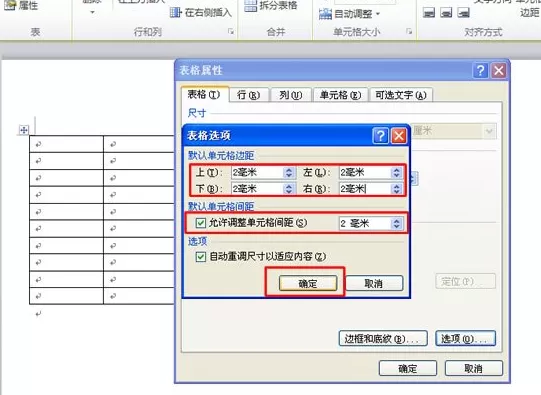Switch to the Cell (单元格) tab

tap(341, 95)
